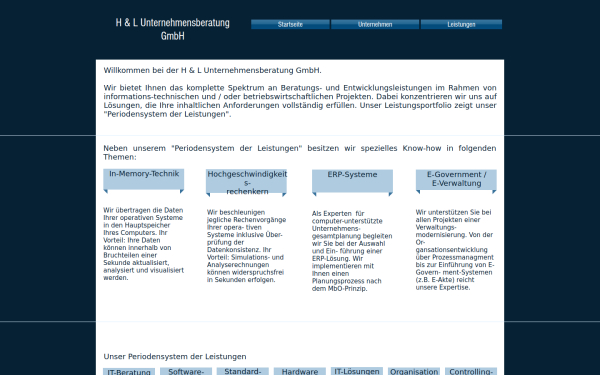The height and width of the screenshot is (375, 600).
Task: Click paragraph starting 'Wir unterstützen Sie bei'
Action: click(x=455, y=249)
